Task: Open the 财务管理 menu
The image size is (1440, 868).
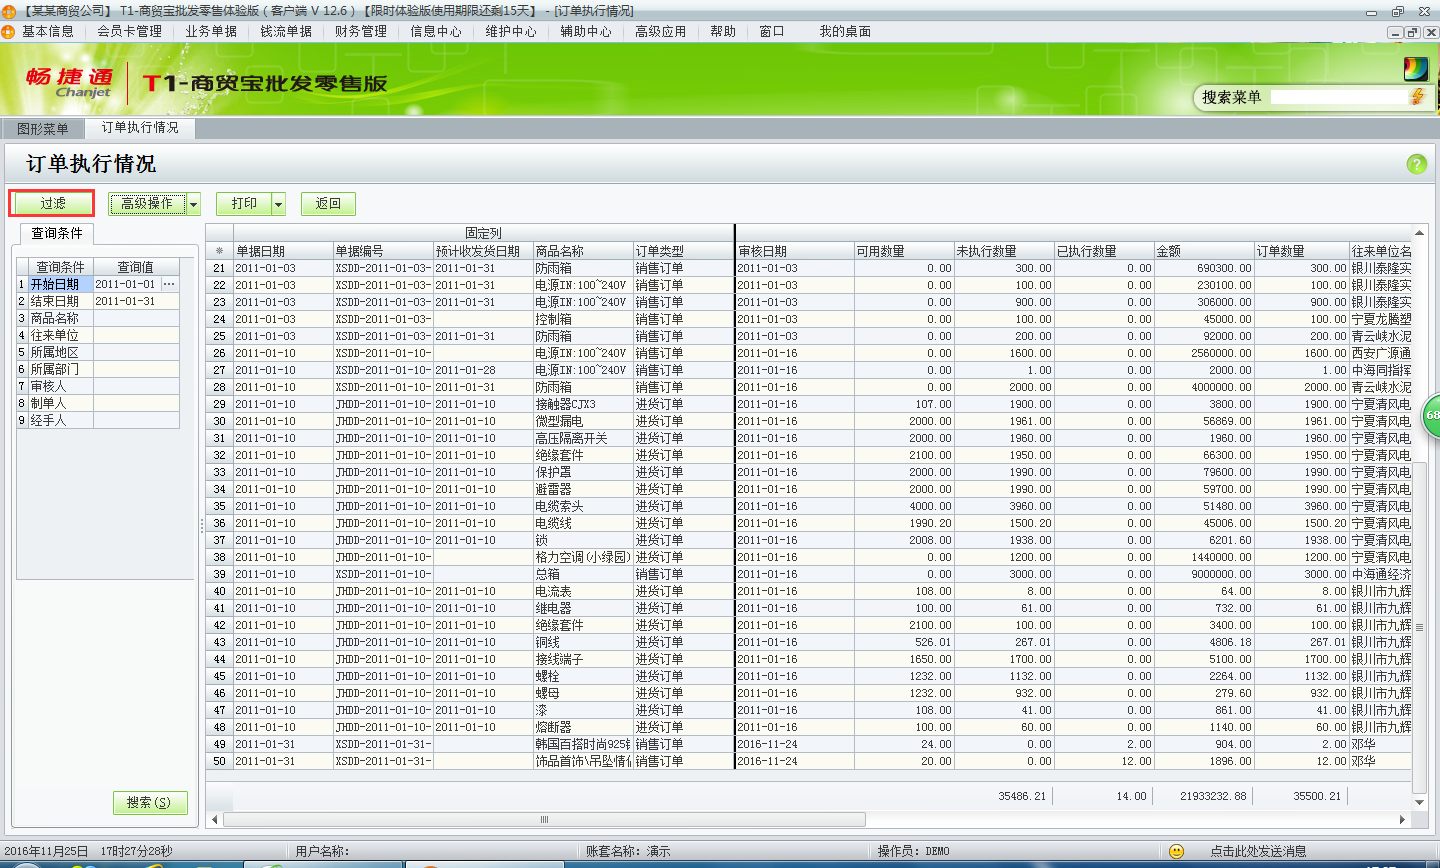Action: [x=361, y=32]
